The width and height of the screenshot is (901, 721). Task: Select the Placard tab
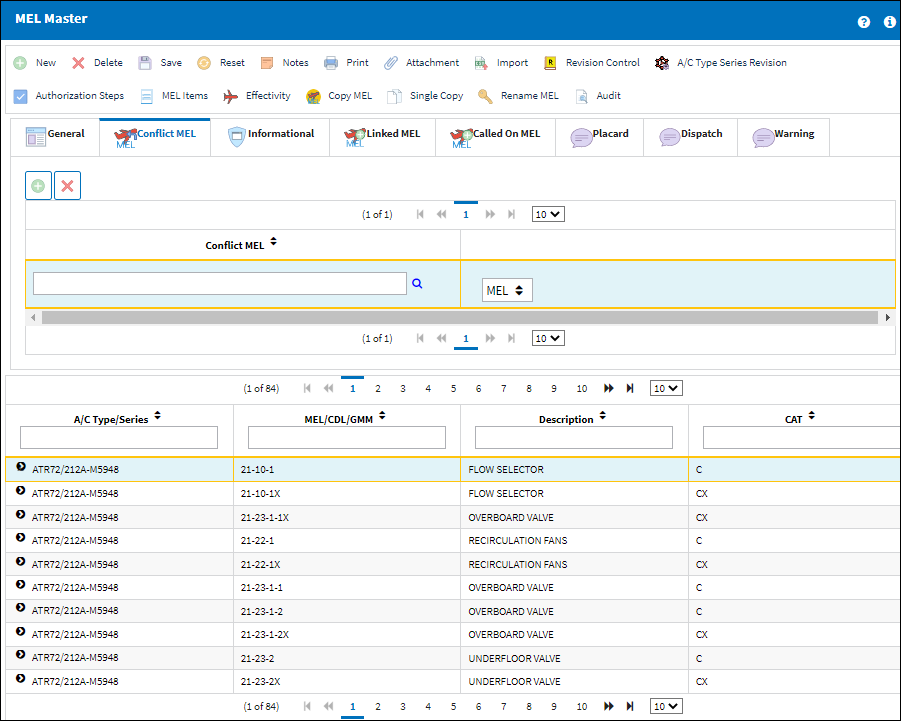(599, 137)
